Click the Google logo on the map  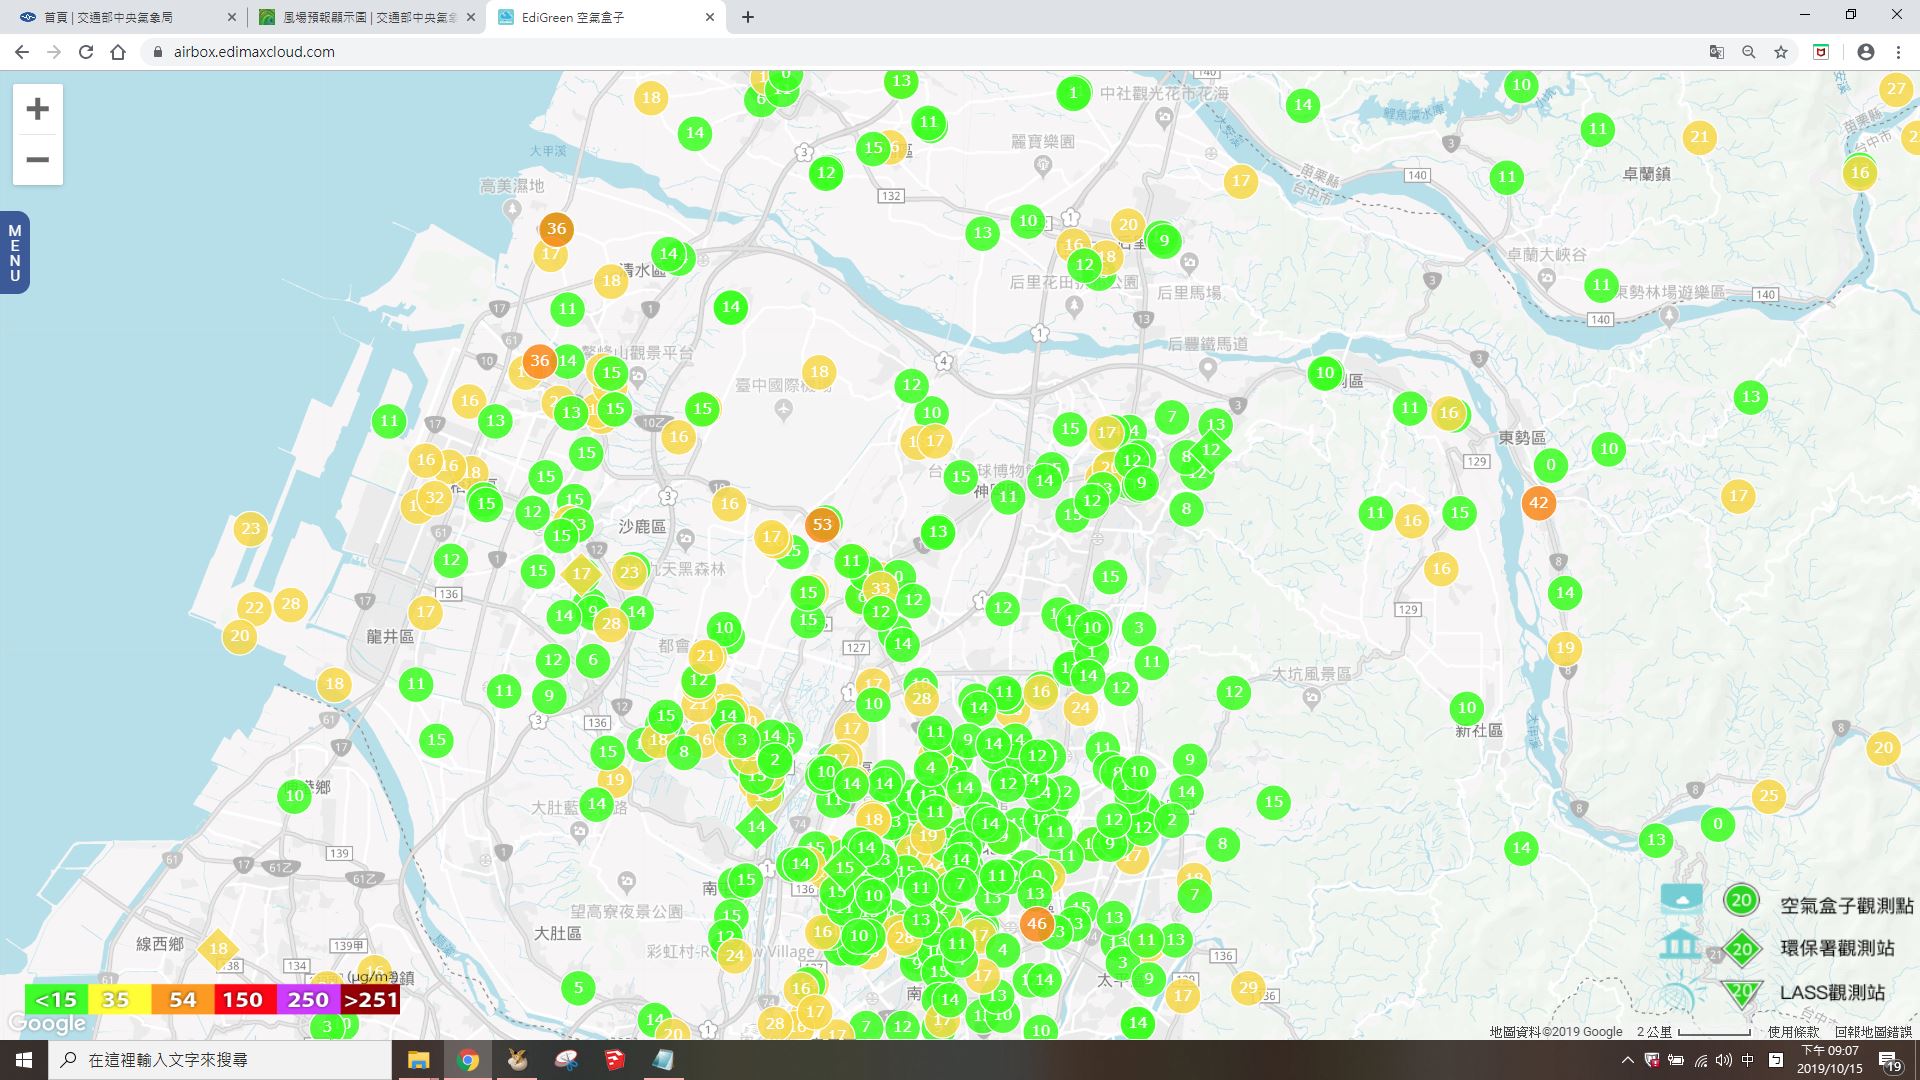click(46, 1024)
